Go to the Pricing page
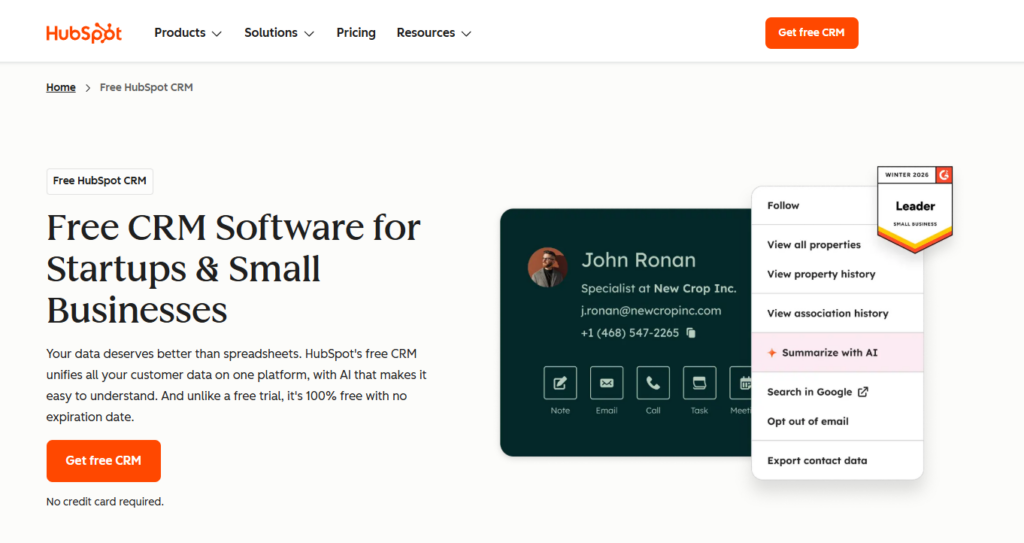The width and height of the screenshot is (1024, 543). click(x=356, y=33)
